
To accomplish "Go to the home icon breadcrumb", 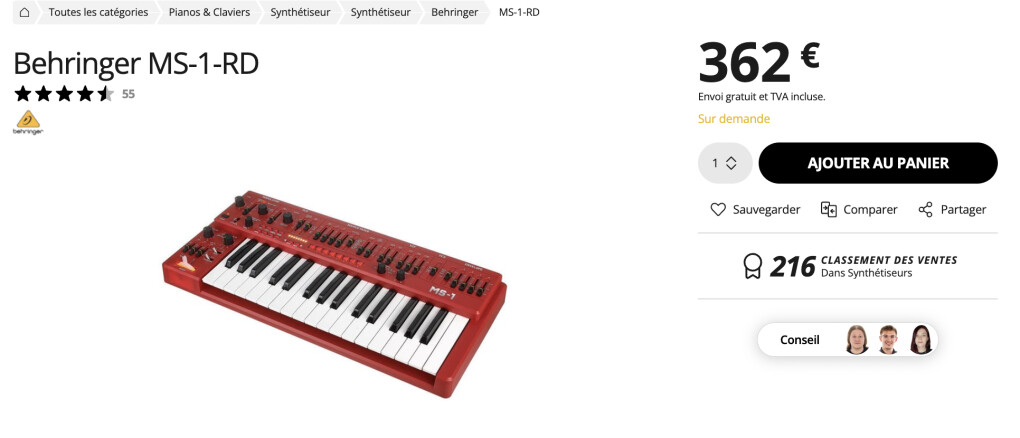I will (x=24, y=12).
